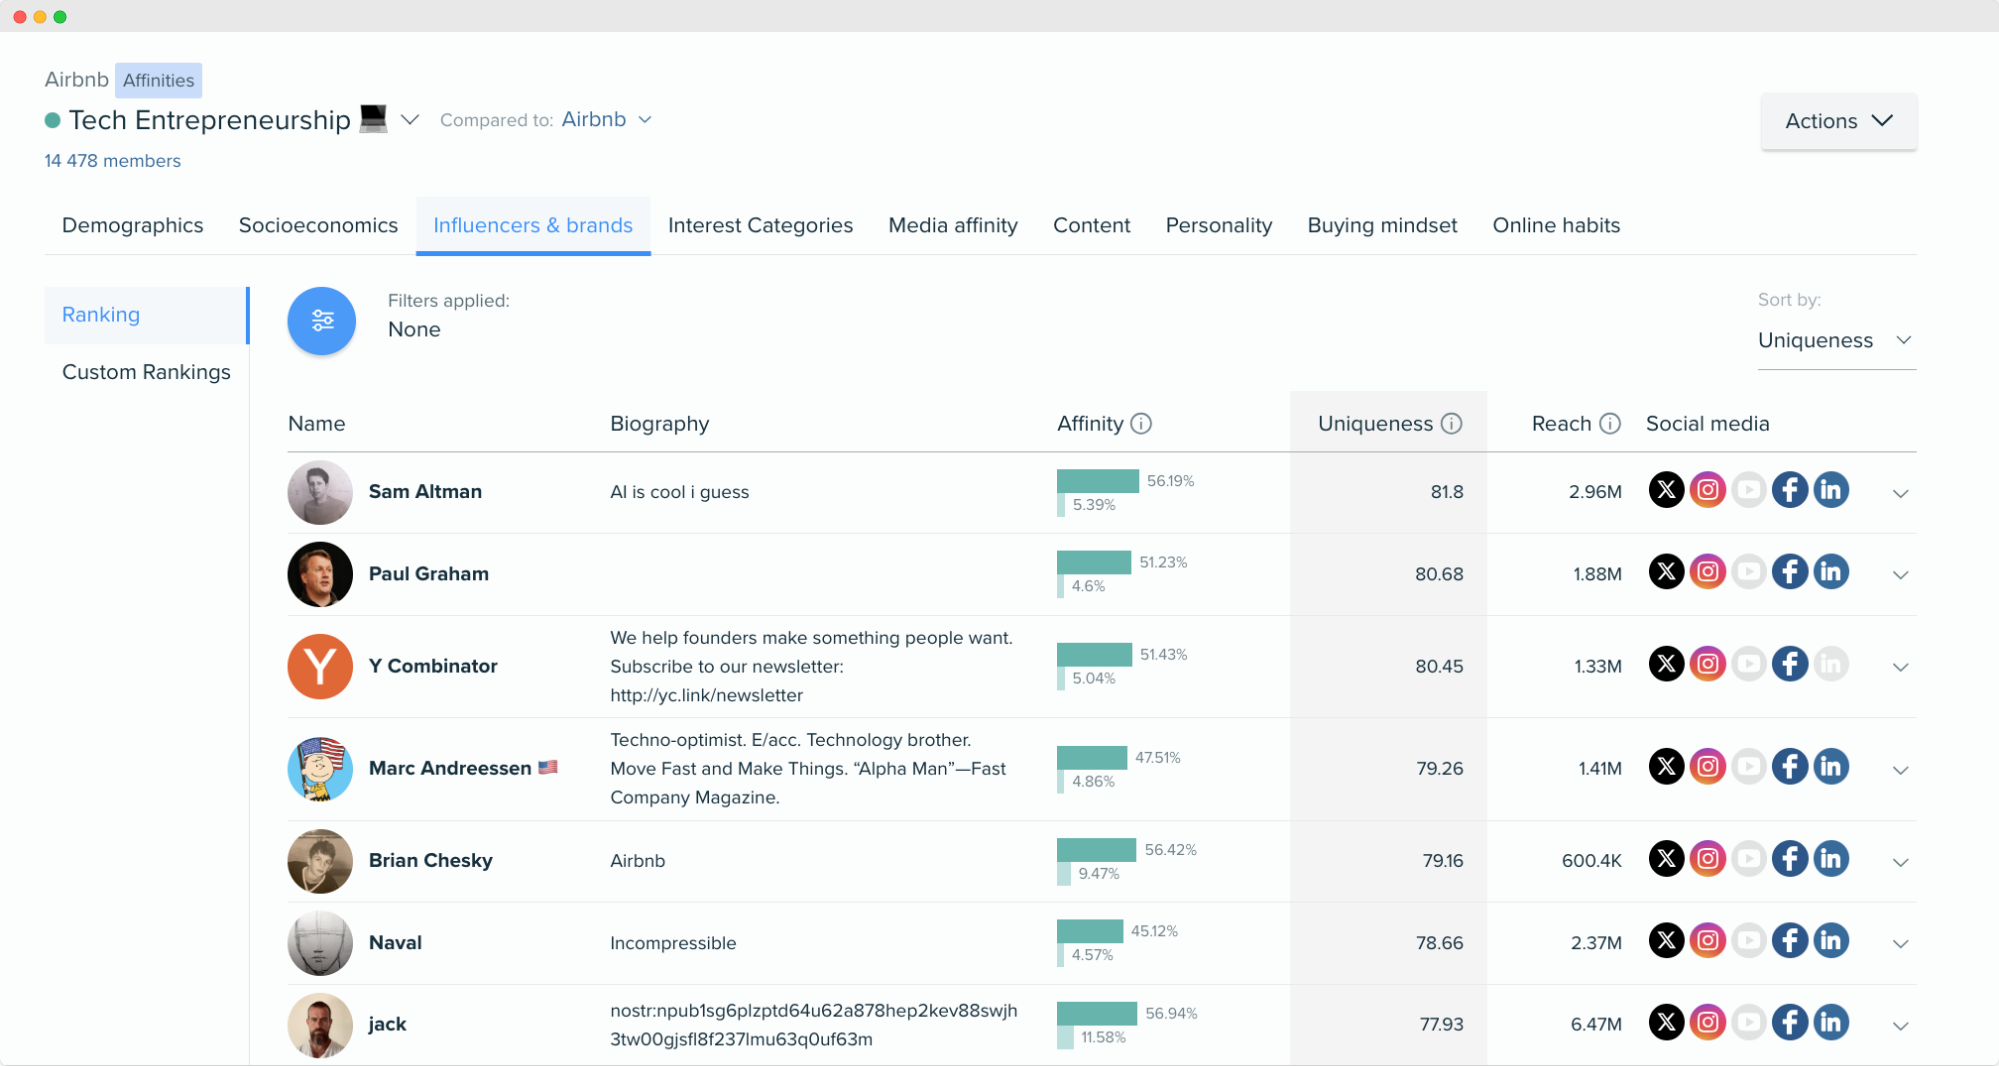
Task: Click Brian Chesky's 56.42% affinity bar
Action: point(1096,850)
